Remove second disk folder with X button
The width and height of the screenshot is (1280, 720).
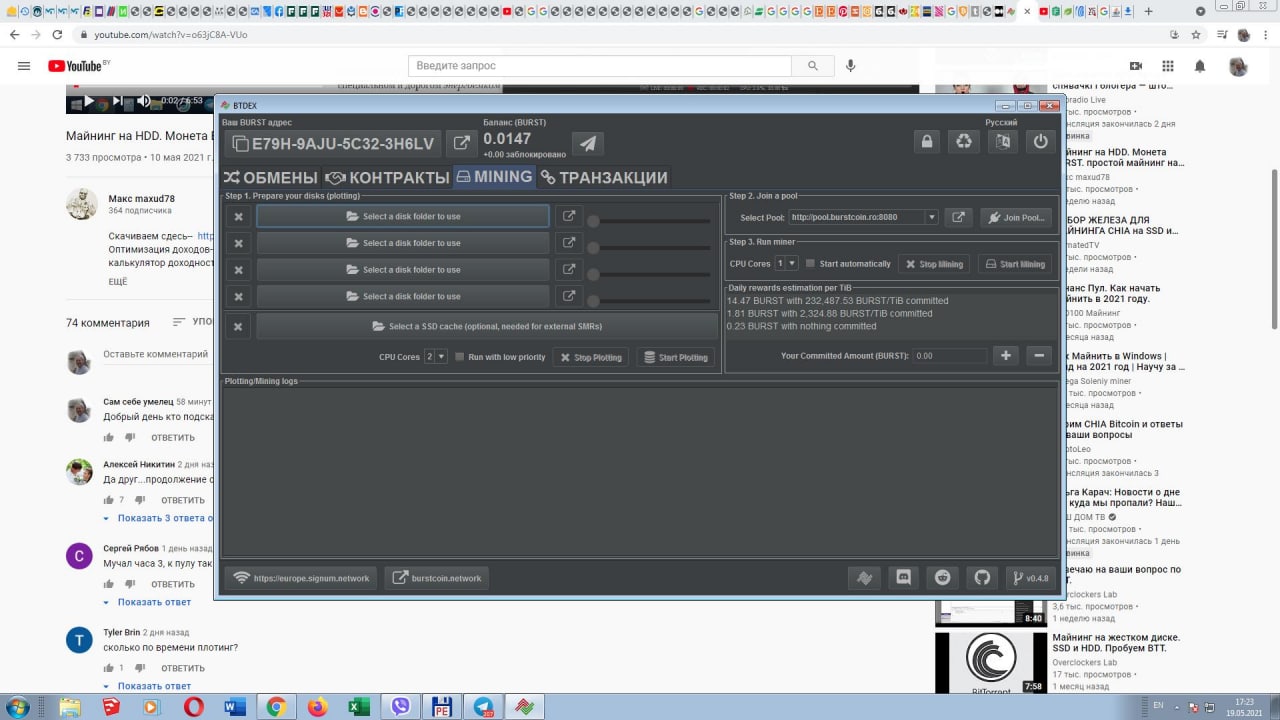tap(238, 243)
